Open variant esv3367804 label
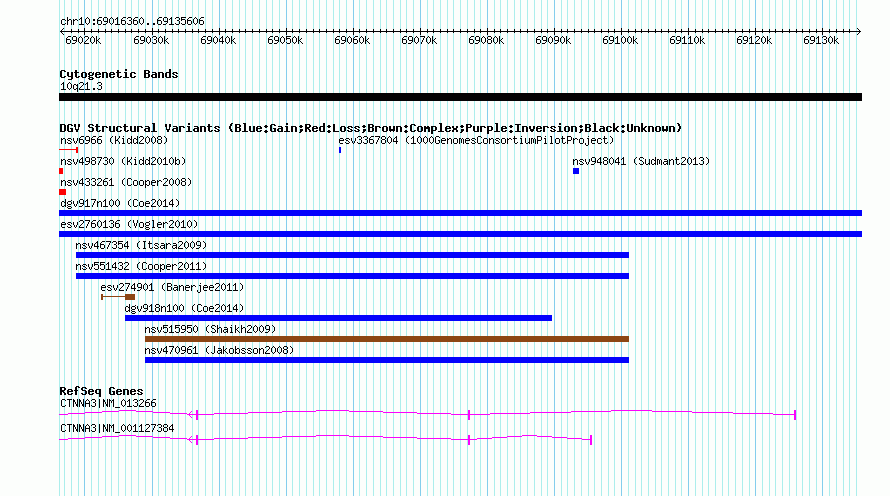The width and height of the screenshot is (890, 496). (476, 140)
